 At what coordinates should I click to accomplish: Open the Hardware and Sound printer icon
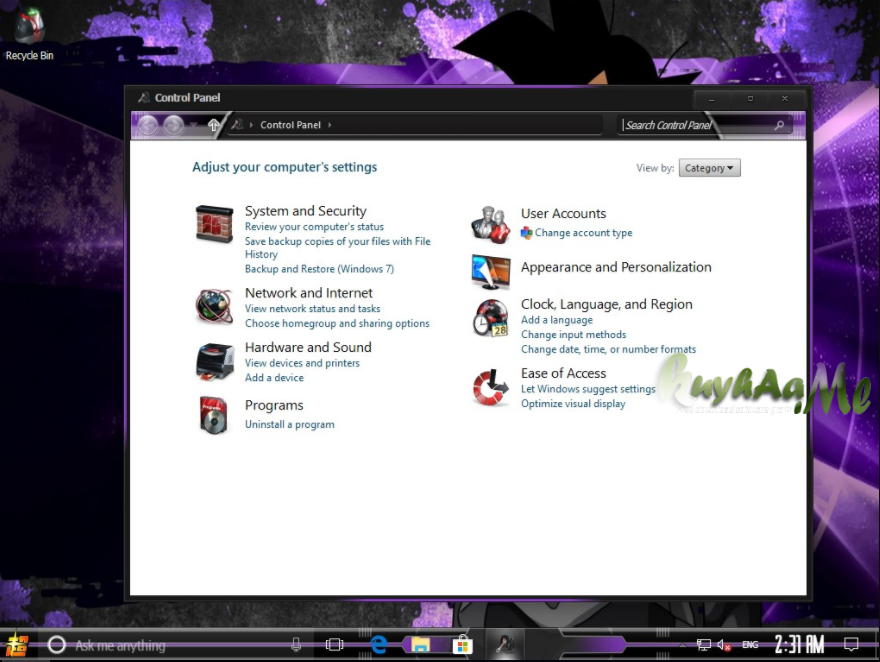click(214, 362)
